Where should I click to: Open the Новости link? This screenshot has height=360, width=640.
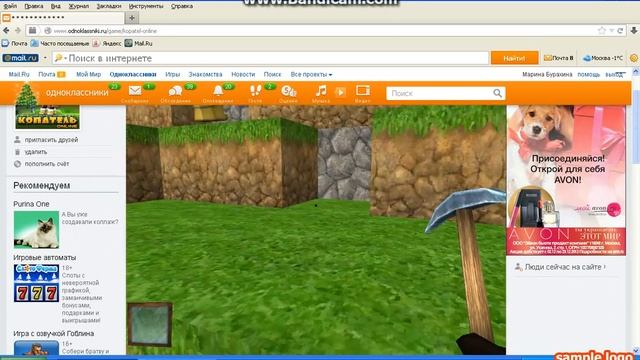(243, 74)
